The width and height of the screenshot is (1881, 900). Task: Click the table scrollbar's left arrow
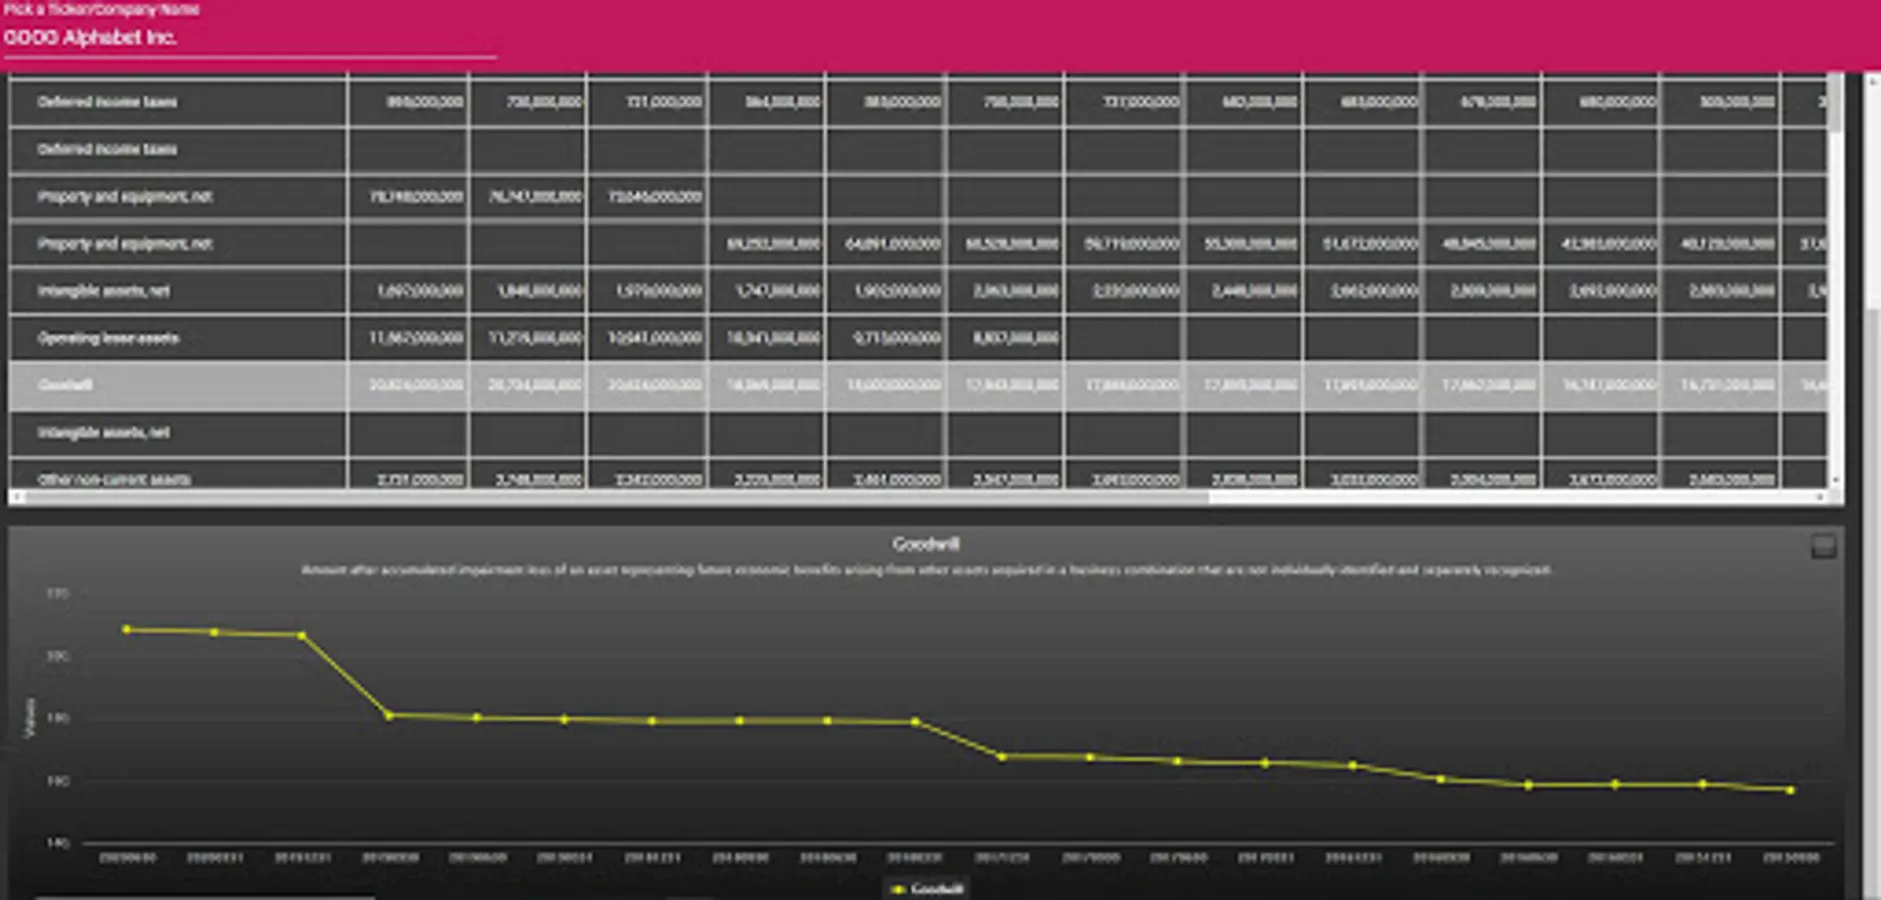click(16, 497)
